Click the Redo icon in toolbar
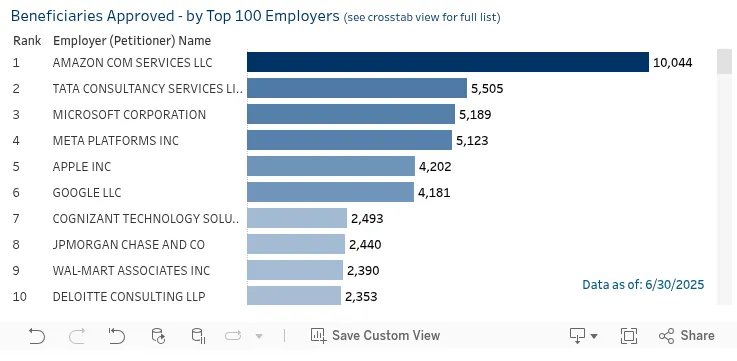This screenshot has width=737, height=361. pos(77,336)
